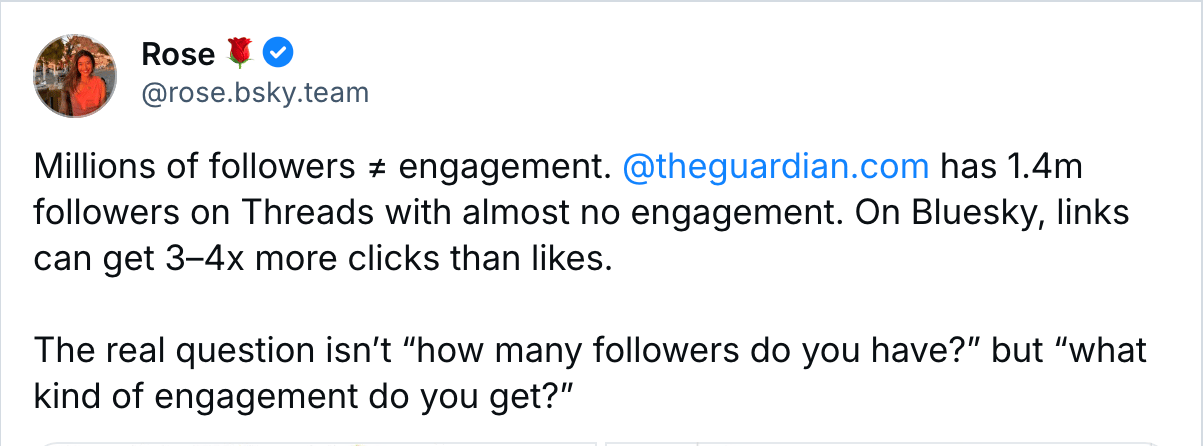Click the 'how many followers do you have?' quote
The width and height of the screenshot is (1204, 446).
pos(684,352)
